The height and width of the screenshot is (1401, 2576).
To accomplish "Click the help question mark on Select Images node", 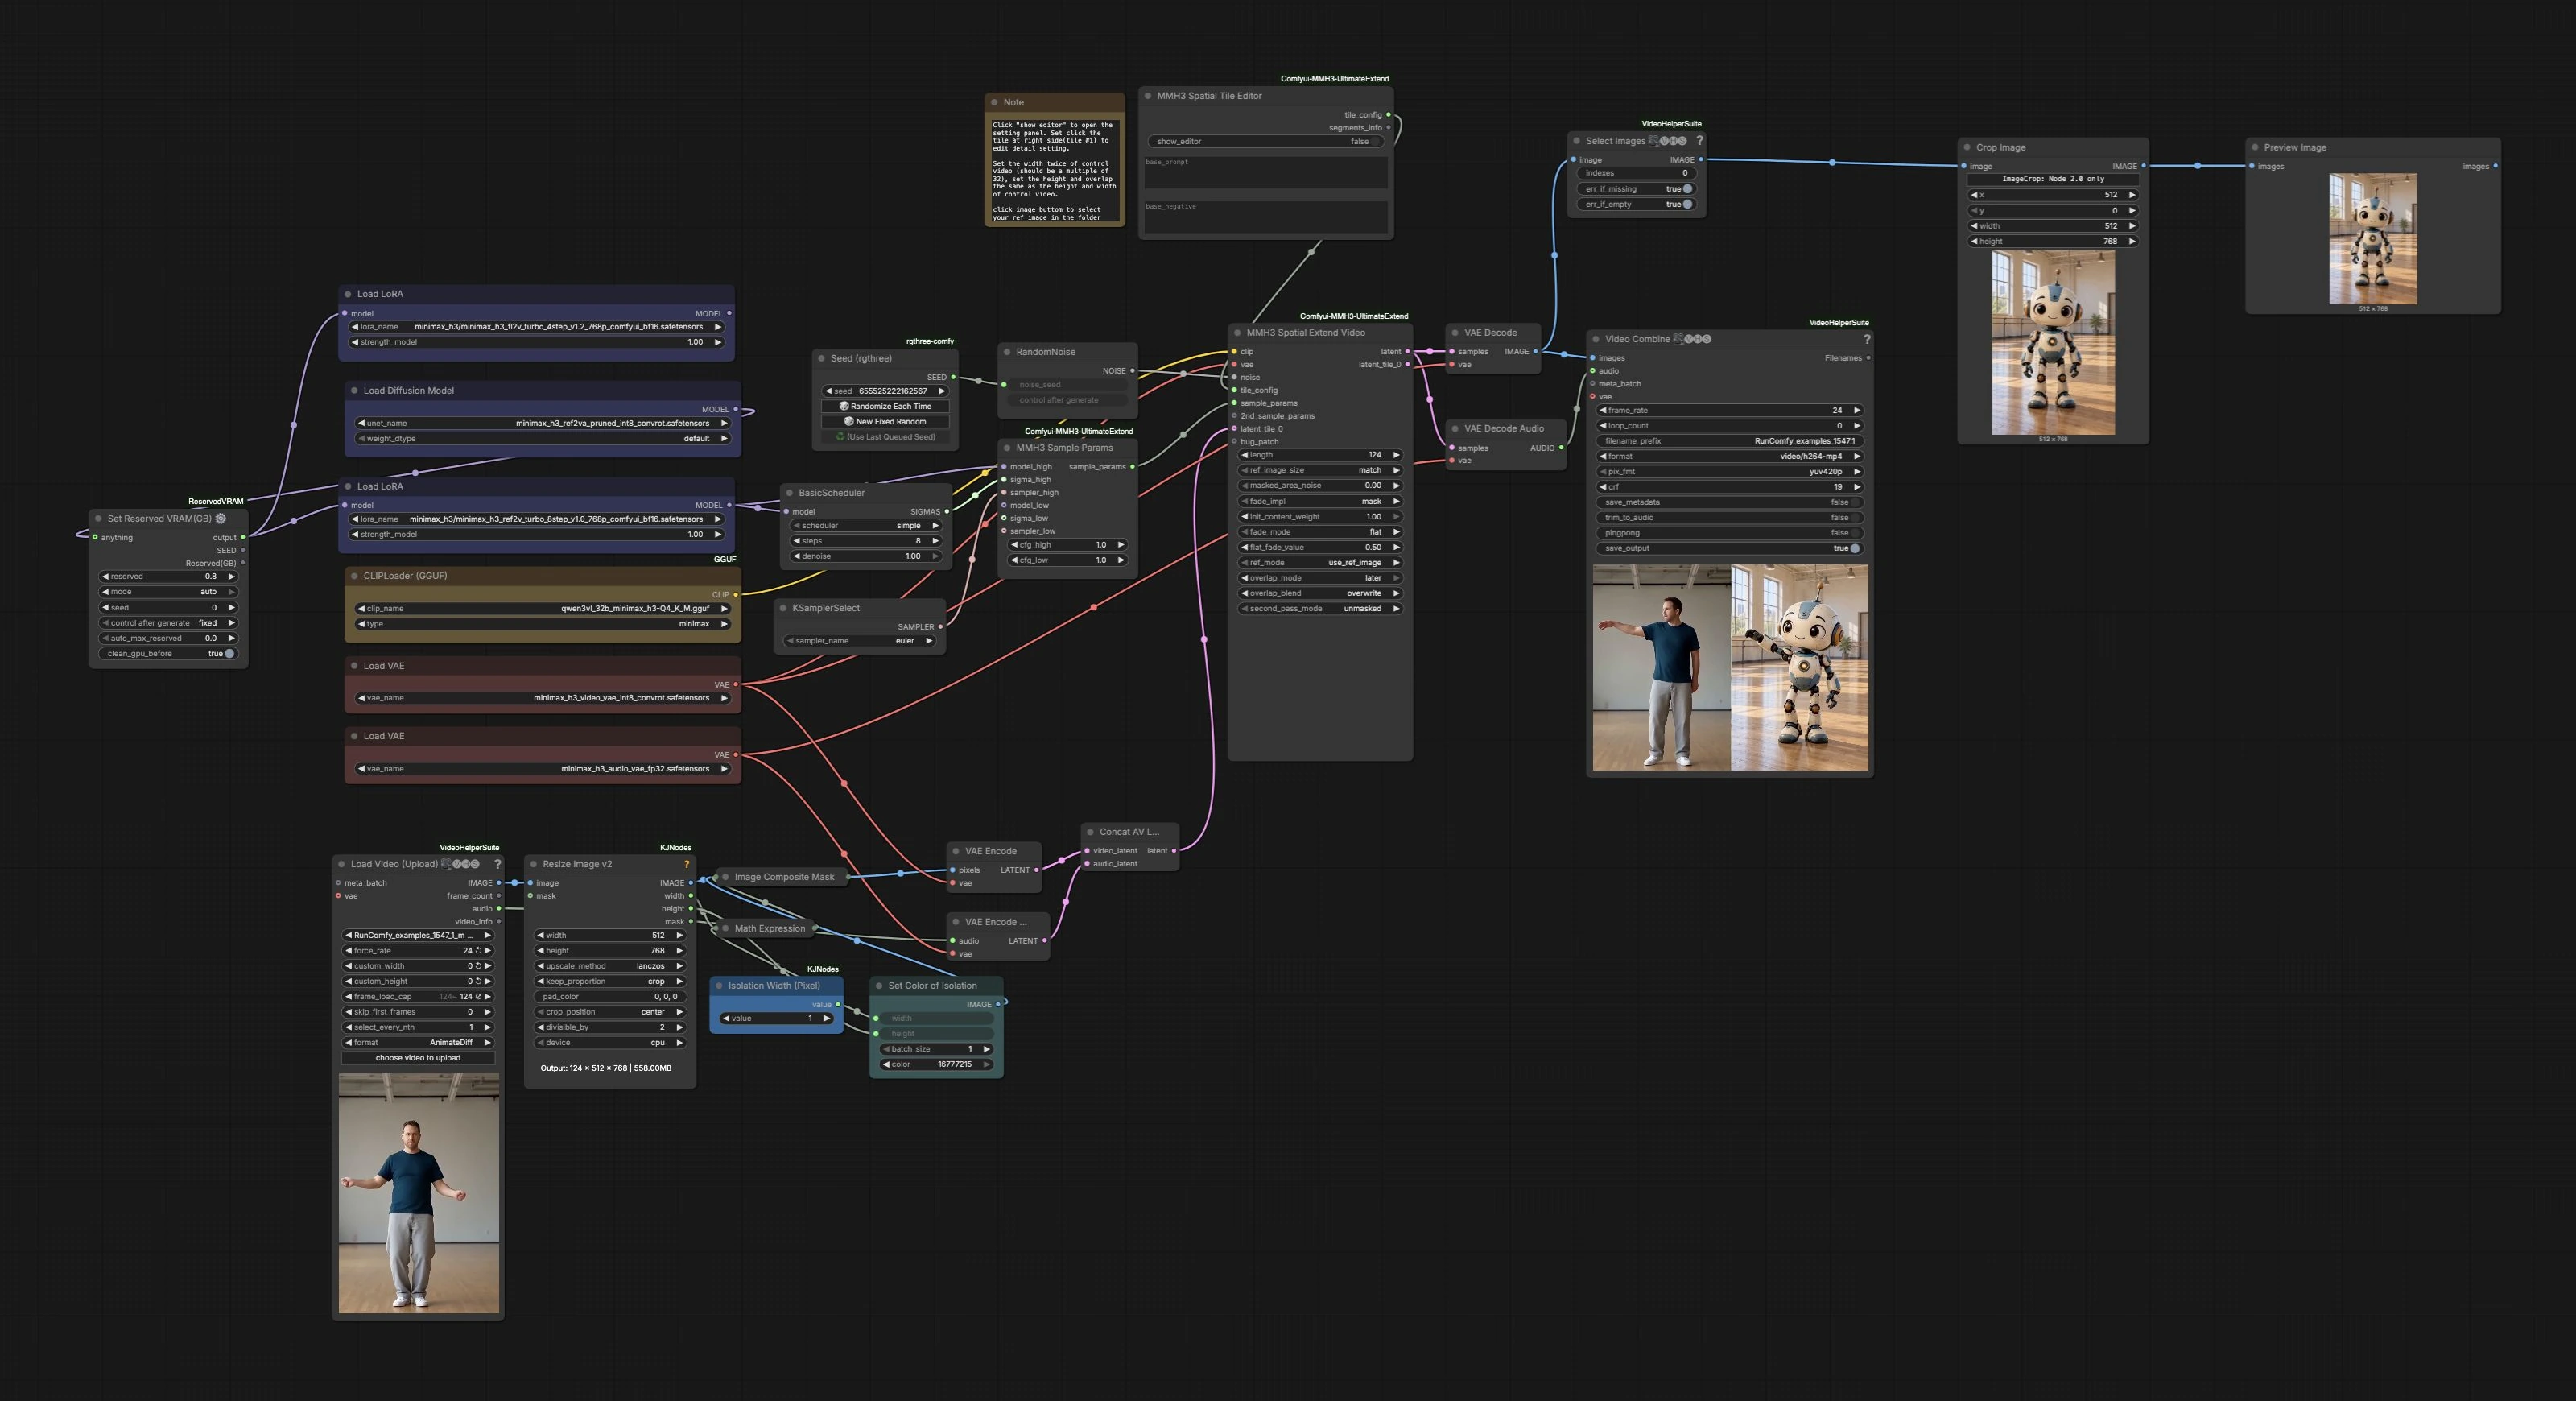I will [1699, 141].
